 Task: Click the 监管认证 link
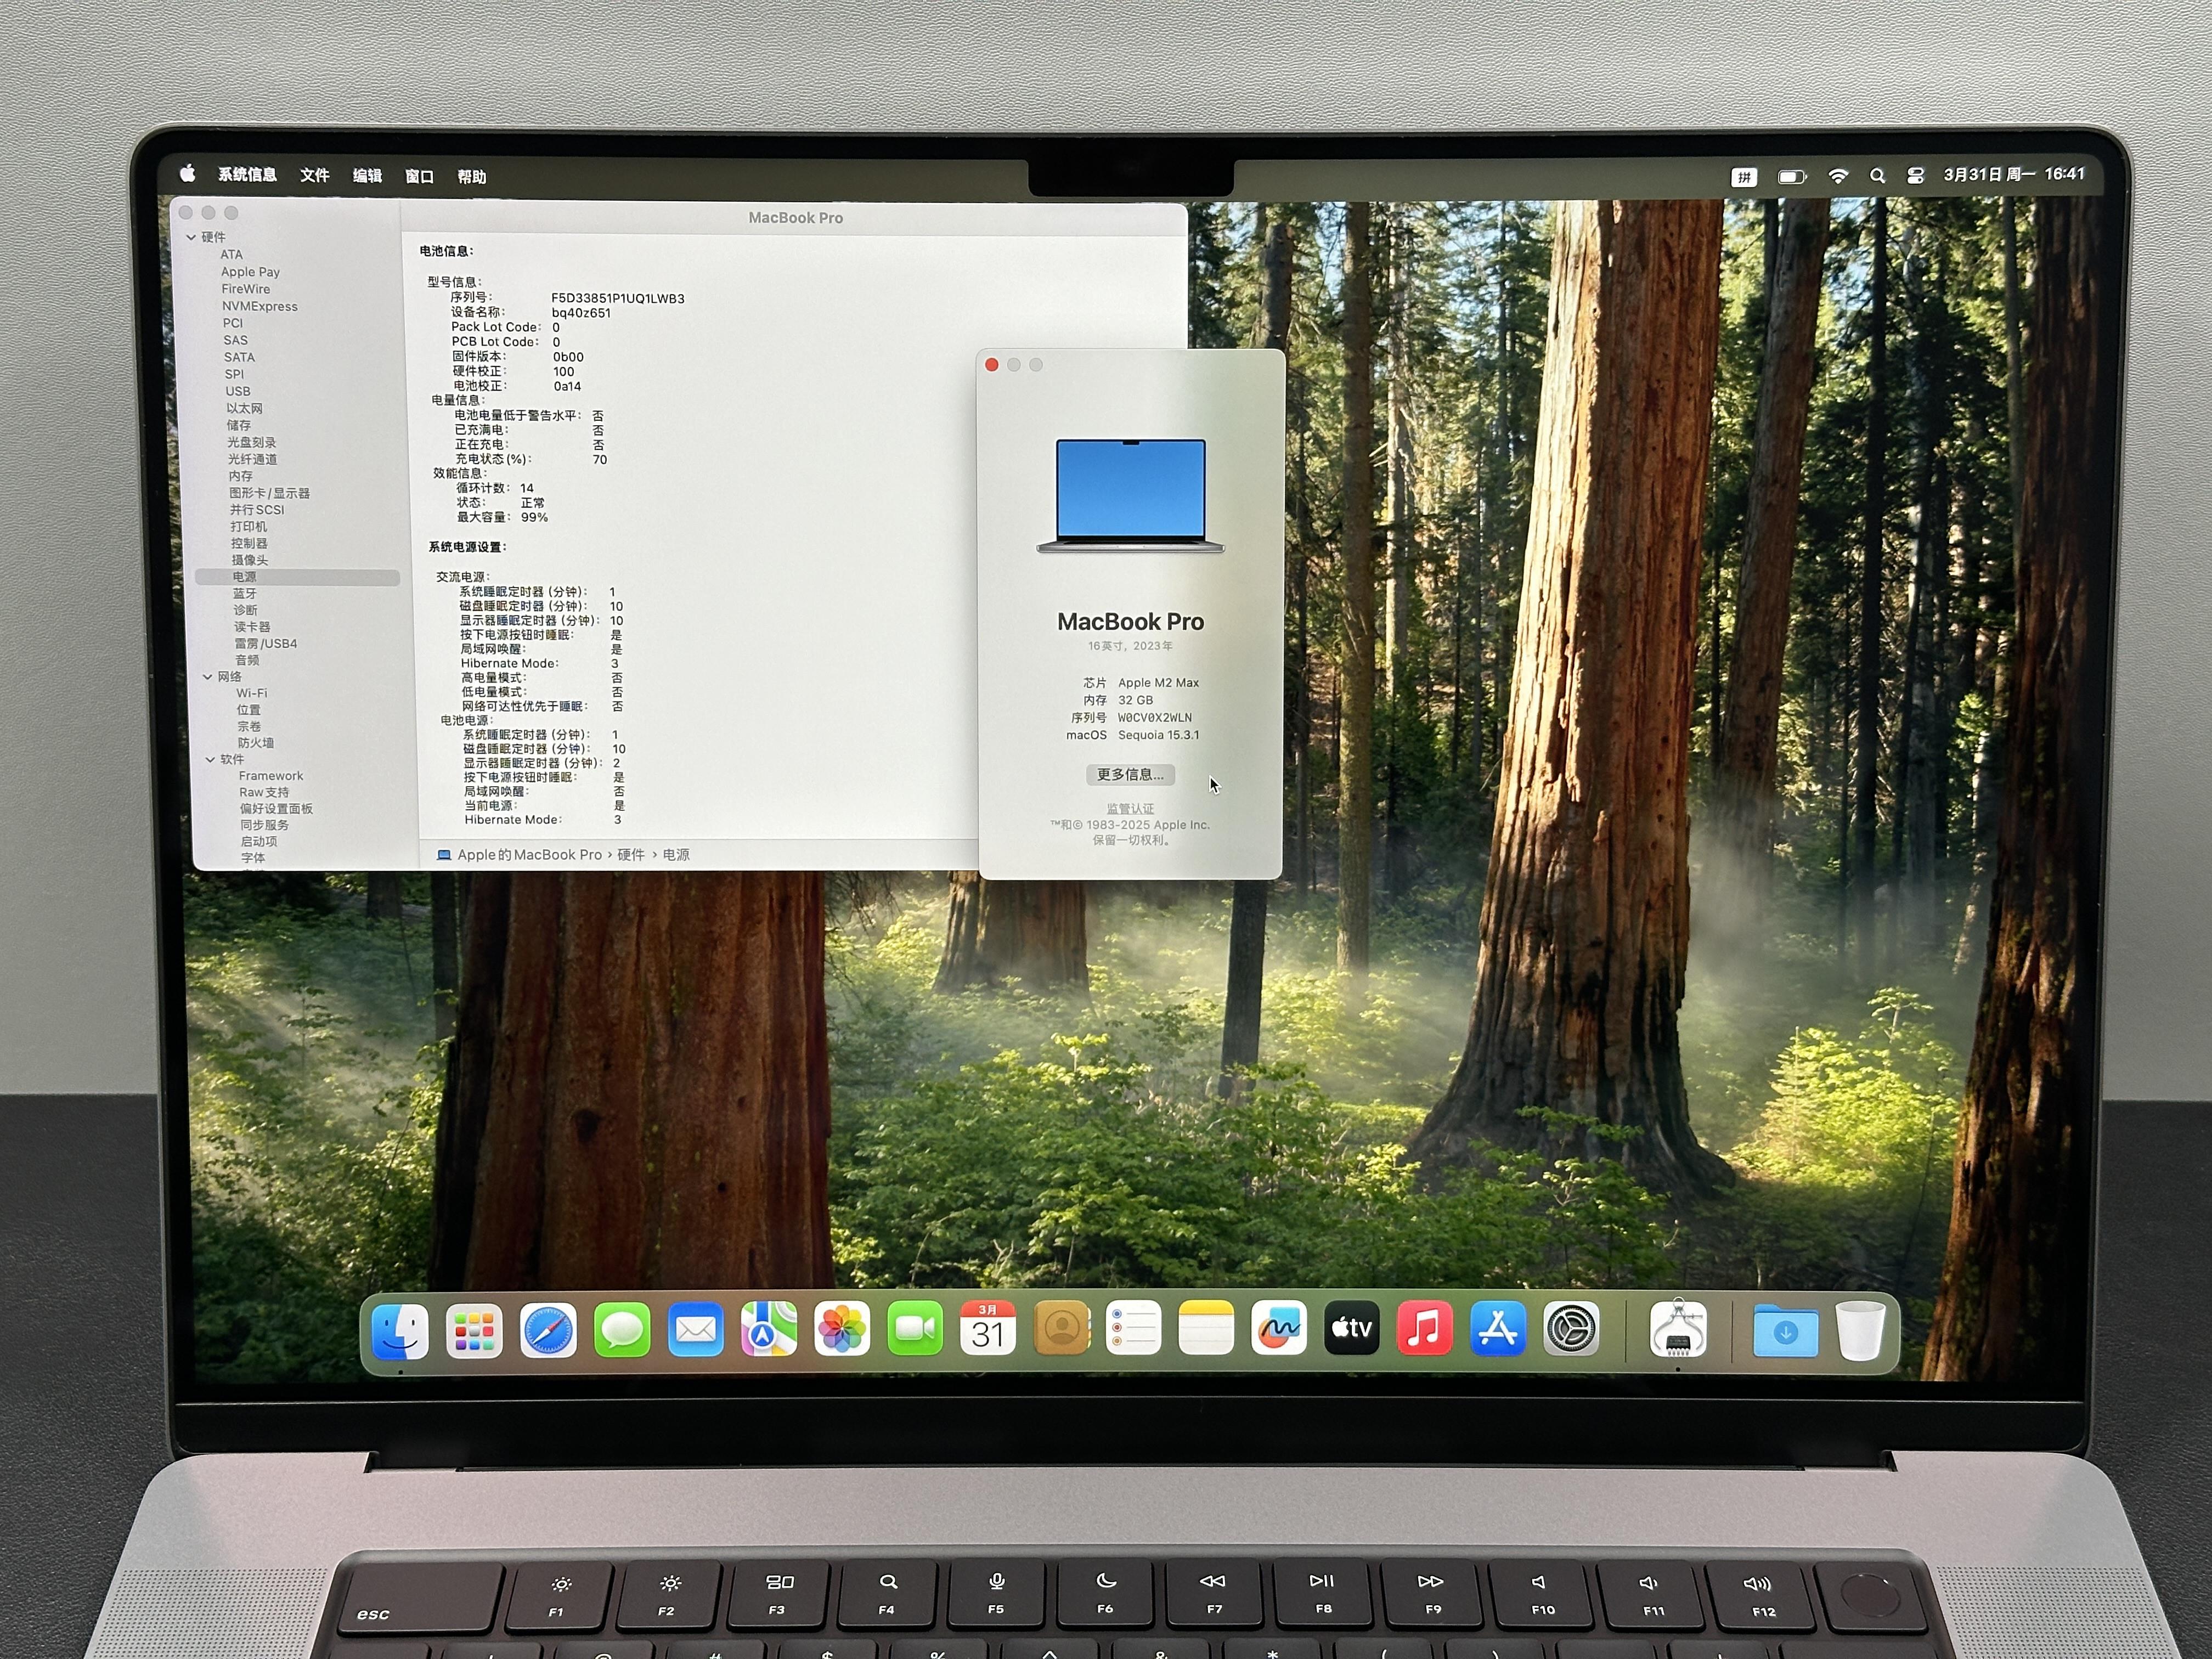pos(1130,809)
